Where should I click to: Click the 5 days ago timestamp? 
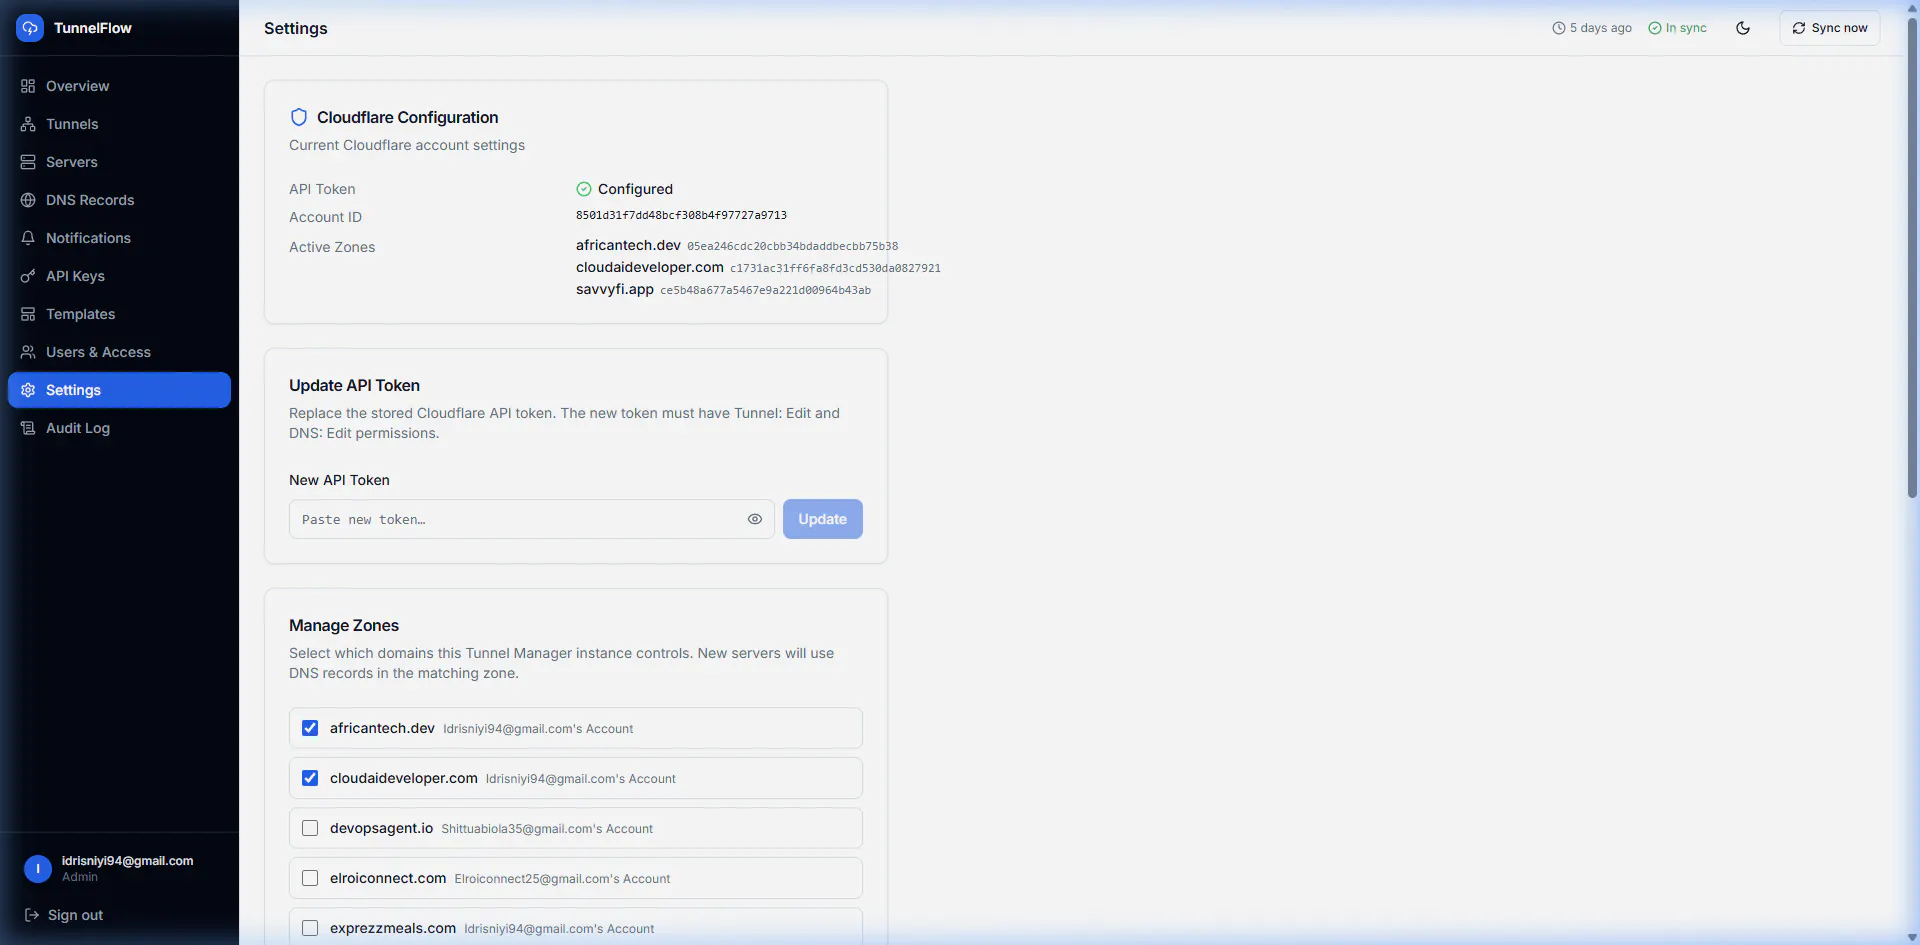coord(1601,28)
